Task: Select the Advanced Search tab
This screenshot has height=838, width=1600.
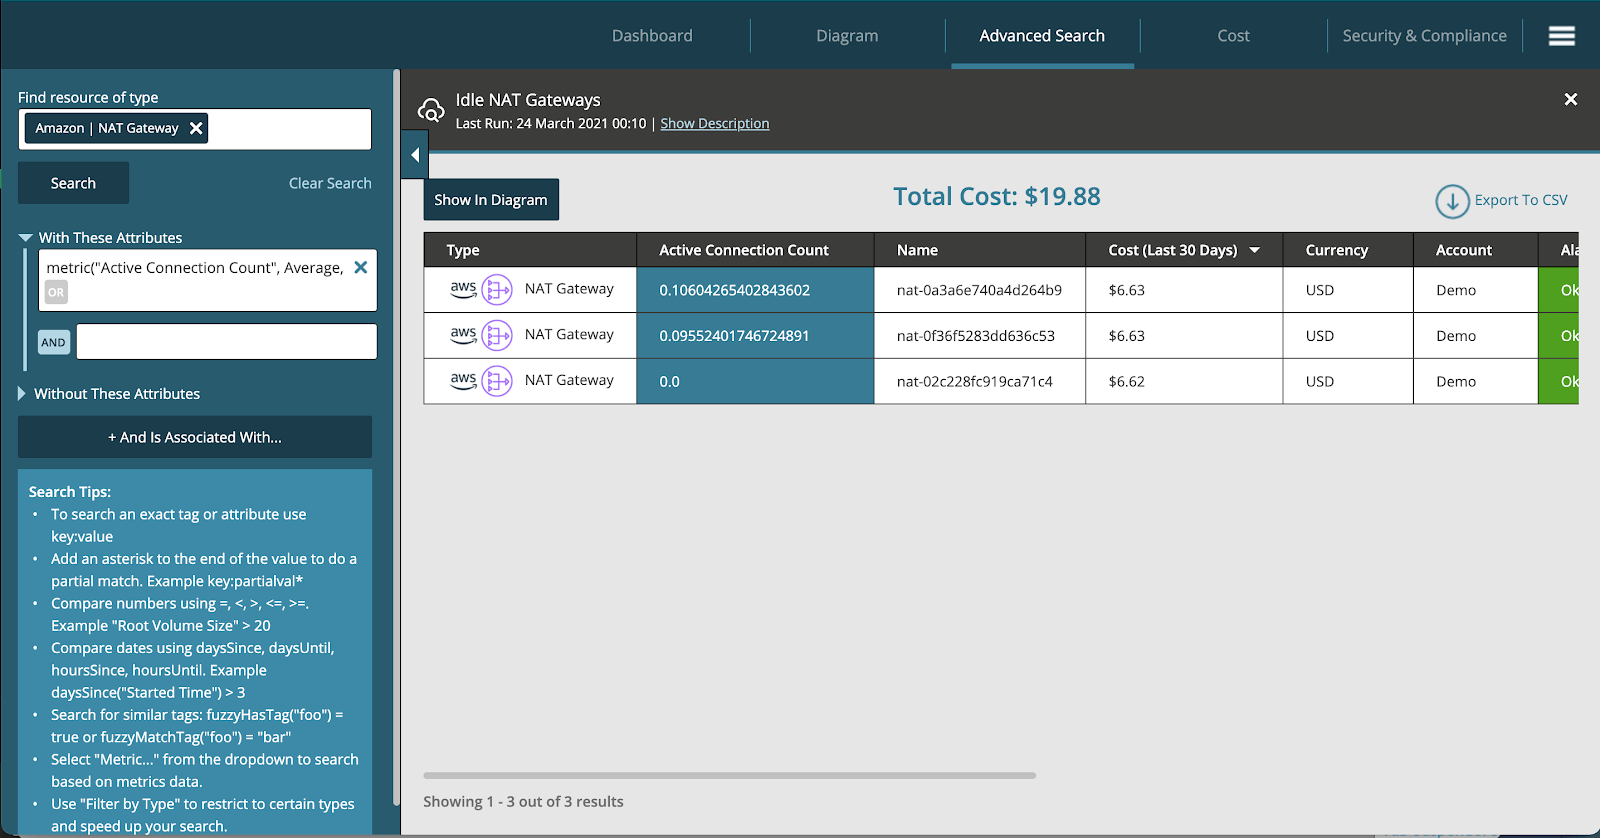Action: click(1042, 36)
